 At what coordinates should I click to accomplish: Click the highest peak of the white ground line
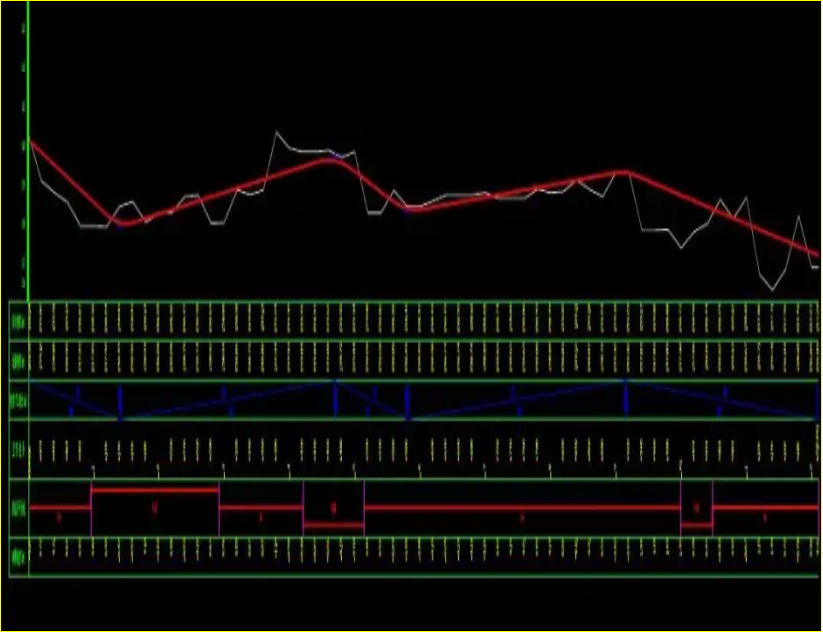(279, 132)
